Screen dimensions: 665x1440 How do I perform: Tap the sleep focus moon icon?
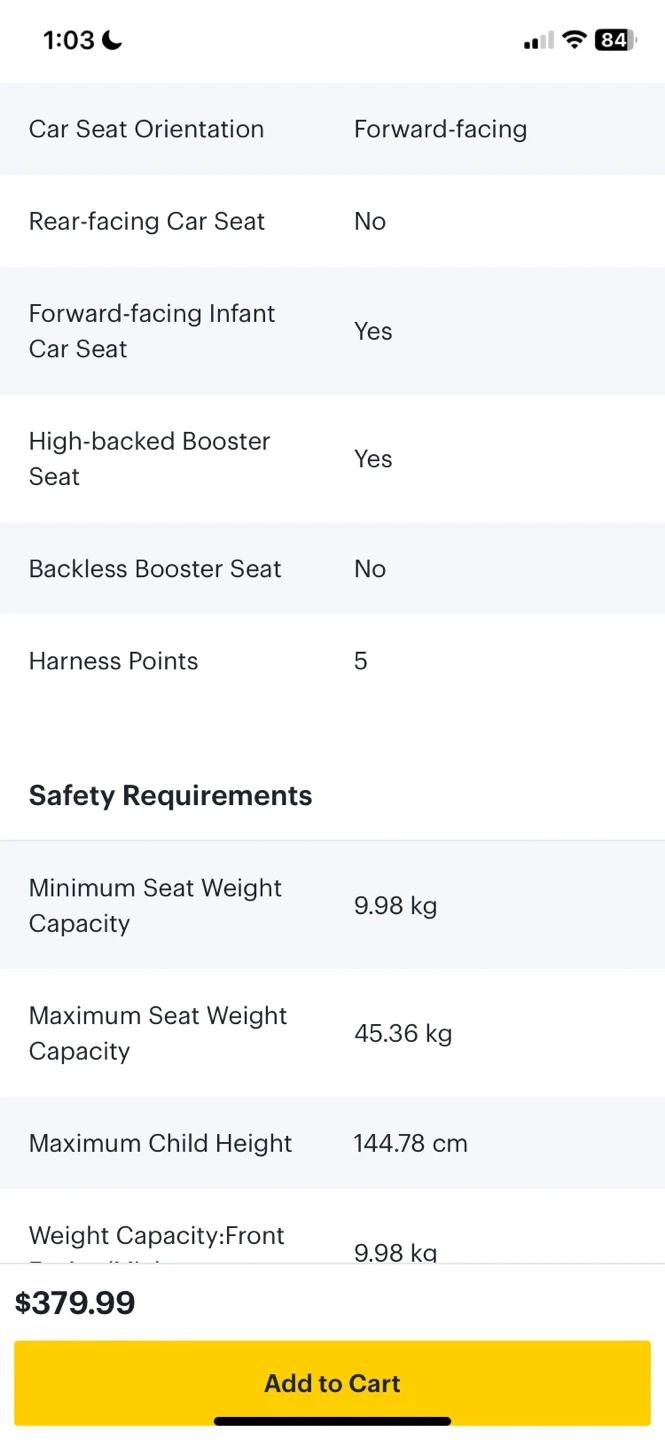pos(112,40)
